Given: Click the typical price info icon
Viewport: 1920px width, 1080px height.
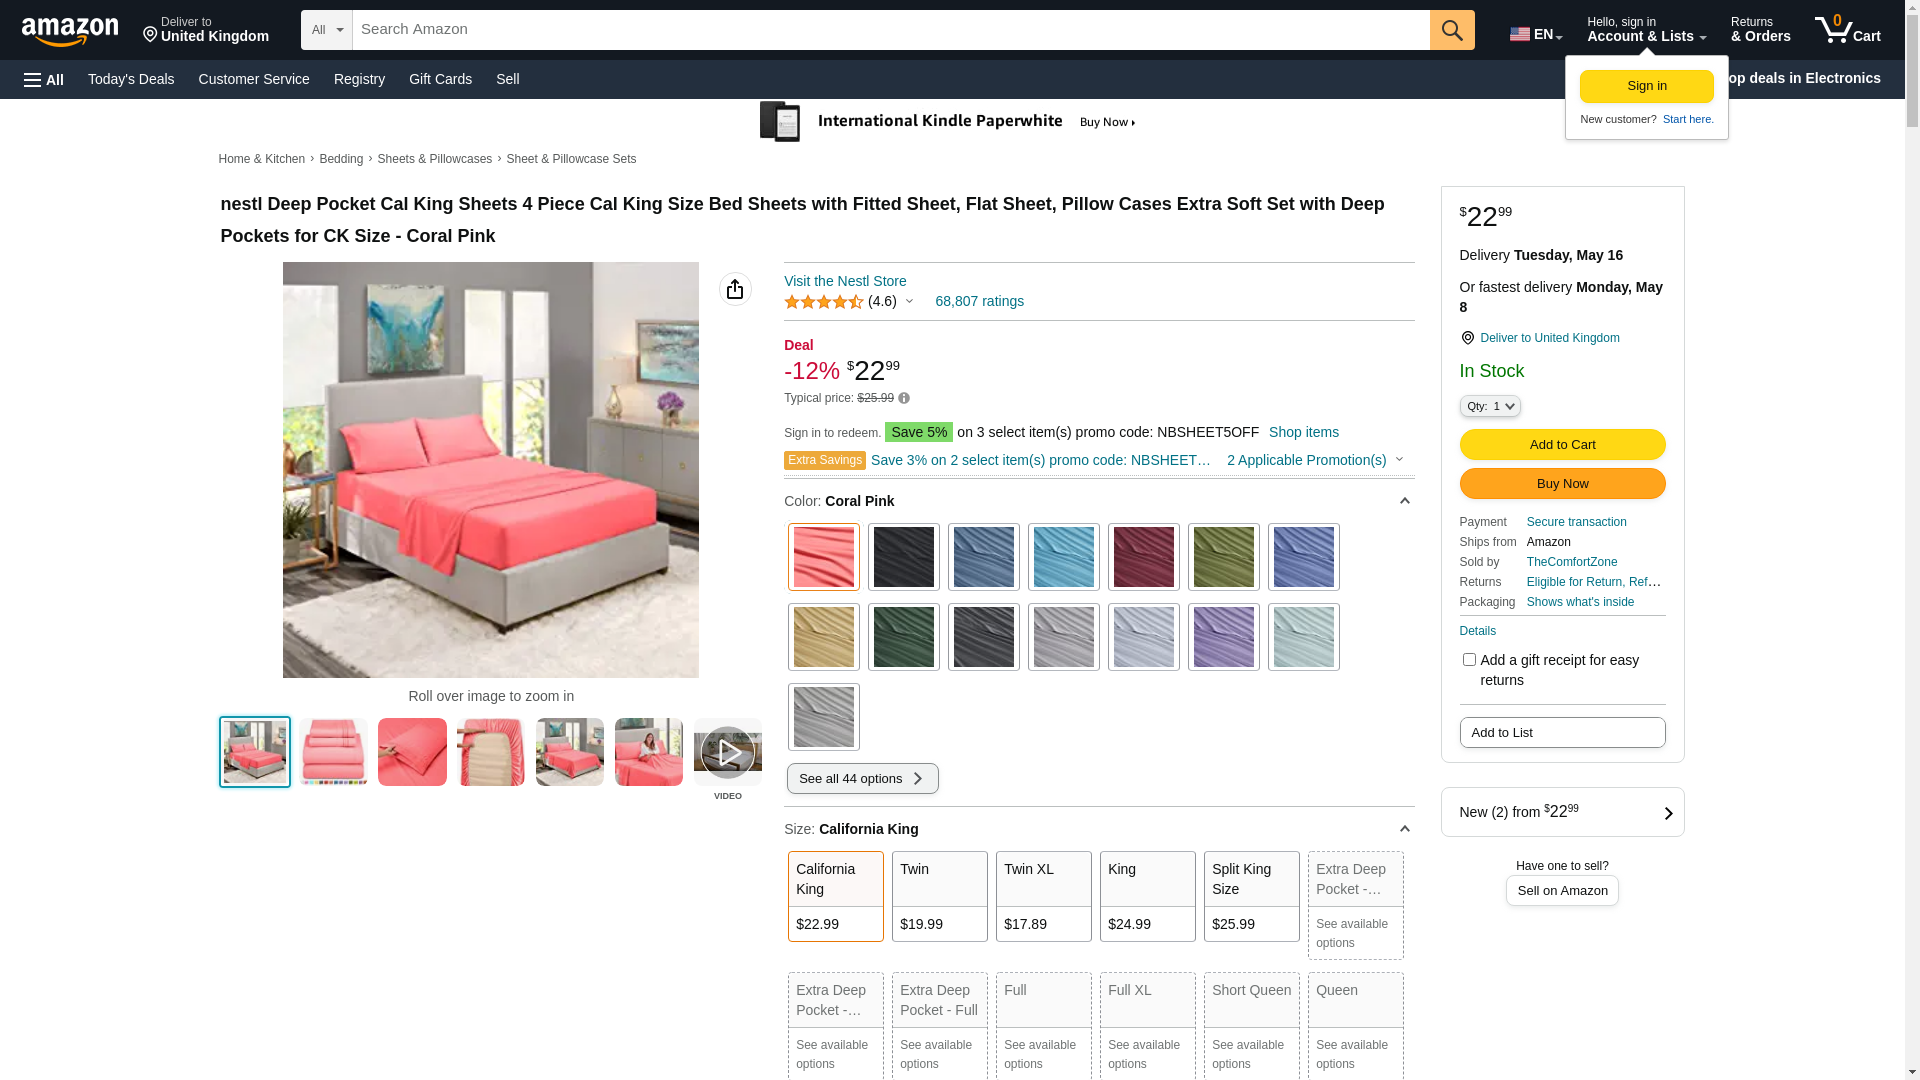Looking at the screenshot, I should 904,398.
